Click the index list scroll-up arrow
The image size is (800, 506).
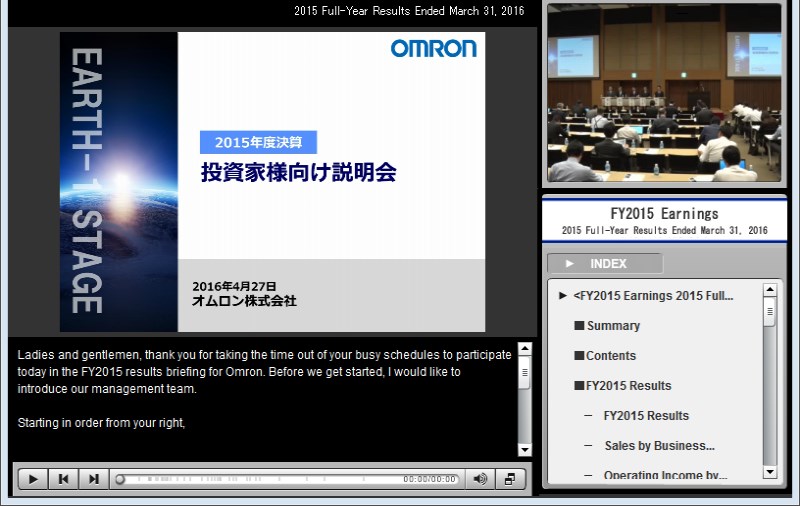[770, 290]
